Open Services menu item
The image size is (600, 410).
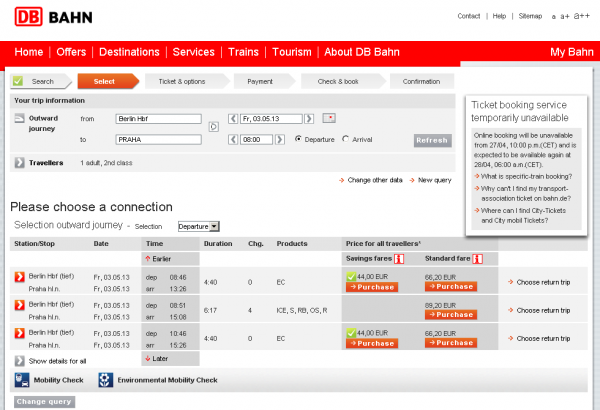tap(194, 52)
